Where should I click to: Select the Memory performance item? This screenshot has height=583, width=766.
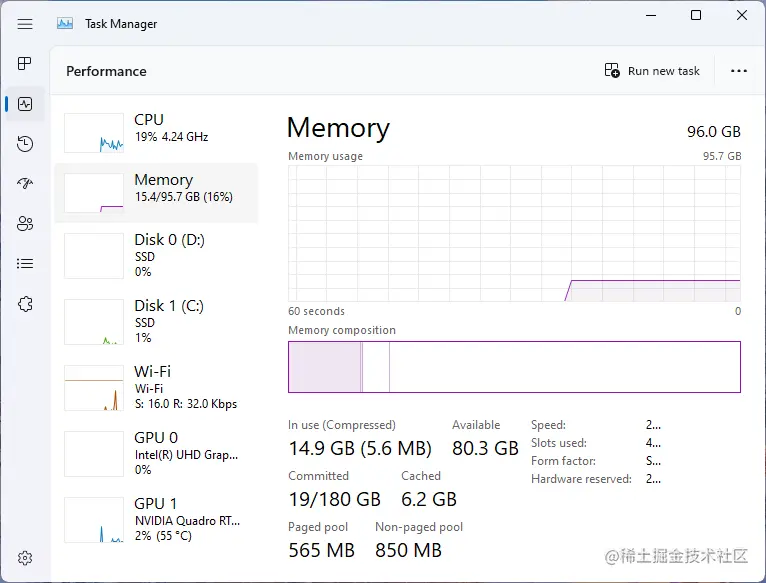click(156, 193)
